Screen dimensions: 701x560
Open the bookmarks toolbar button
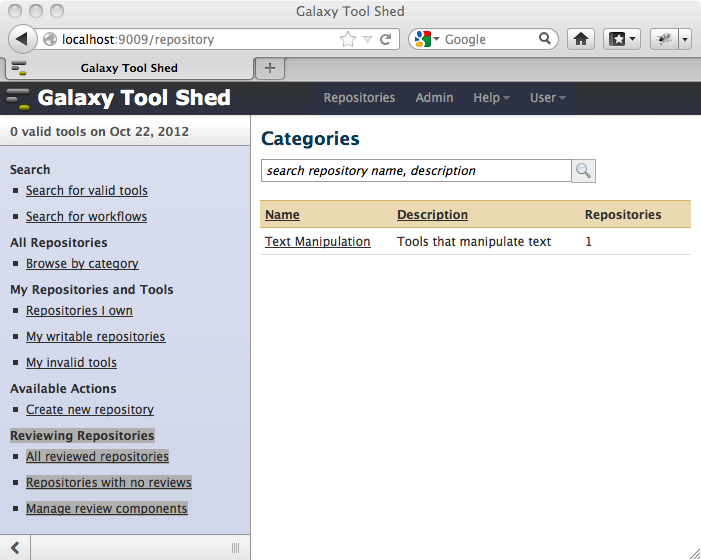click(621, 39)
